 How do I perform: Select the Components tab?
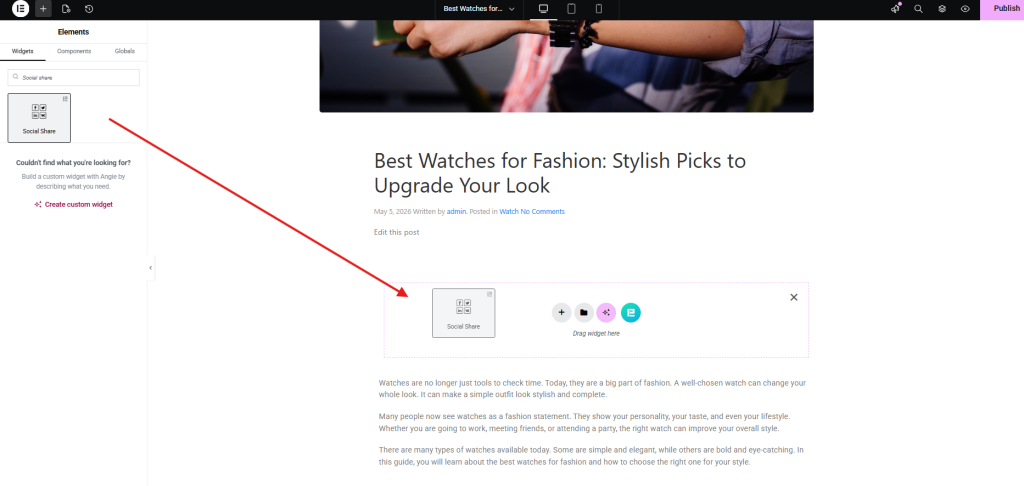tap(74, 51)
